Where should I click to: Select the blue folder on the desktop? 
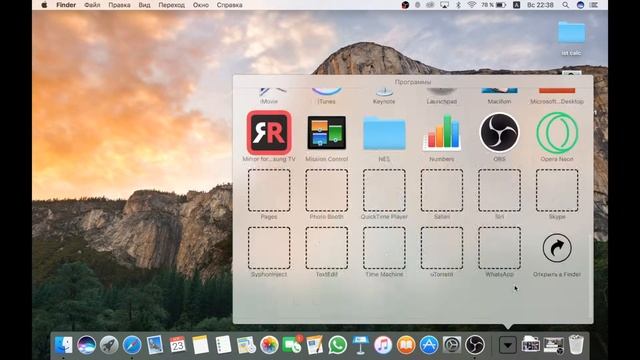[571, 32]
